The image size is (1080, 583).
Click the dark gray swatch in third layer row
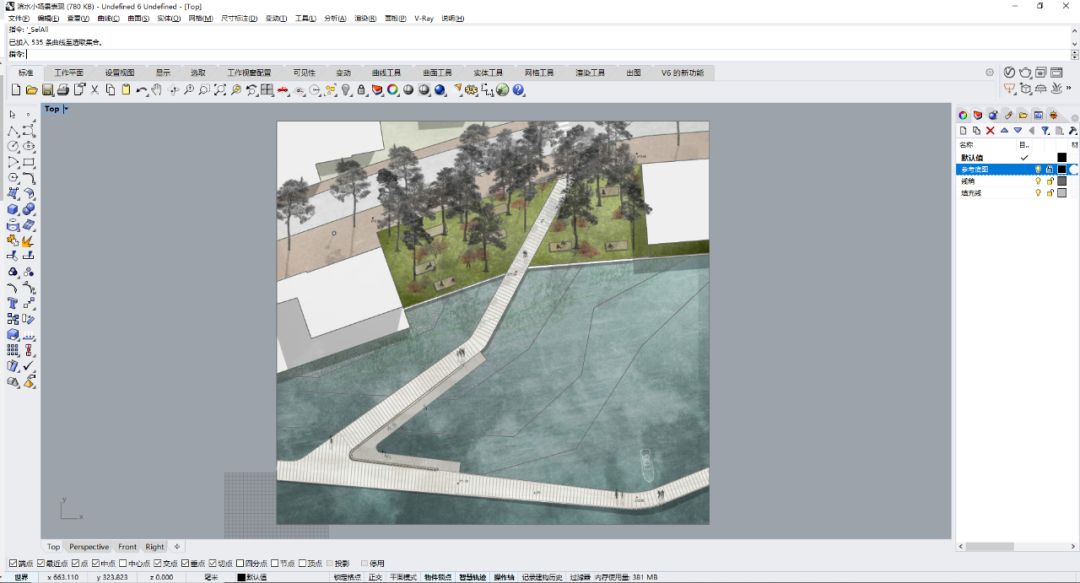1061,181
